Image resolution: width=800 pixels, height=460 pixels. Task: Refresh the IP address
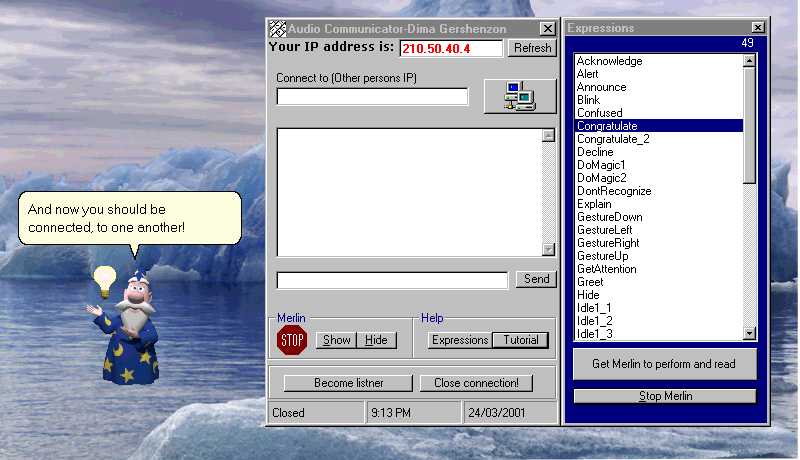click(532, 48)
